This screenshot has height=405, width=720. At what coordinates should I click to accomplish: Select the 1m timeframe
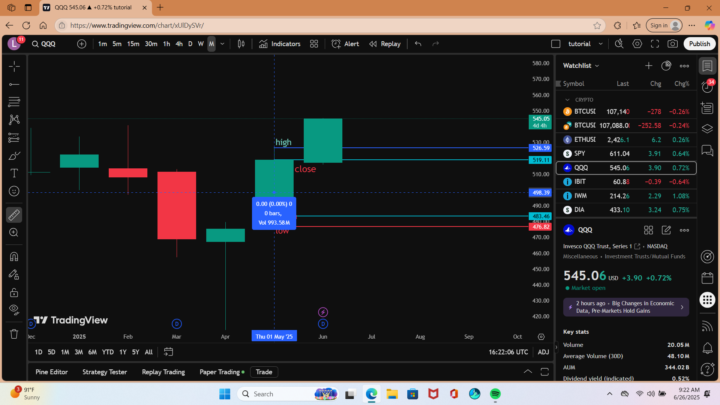pyautogui.click(x=102, y=44)
